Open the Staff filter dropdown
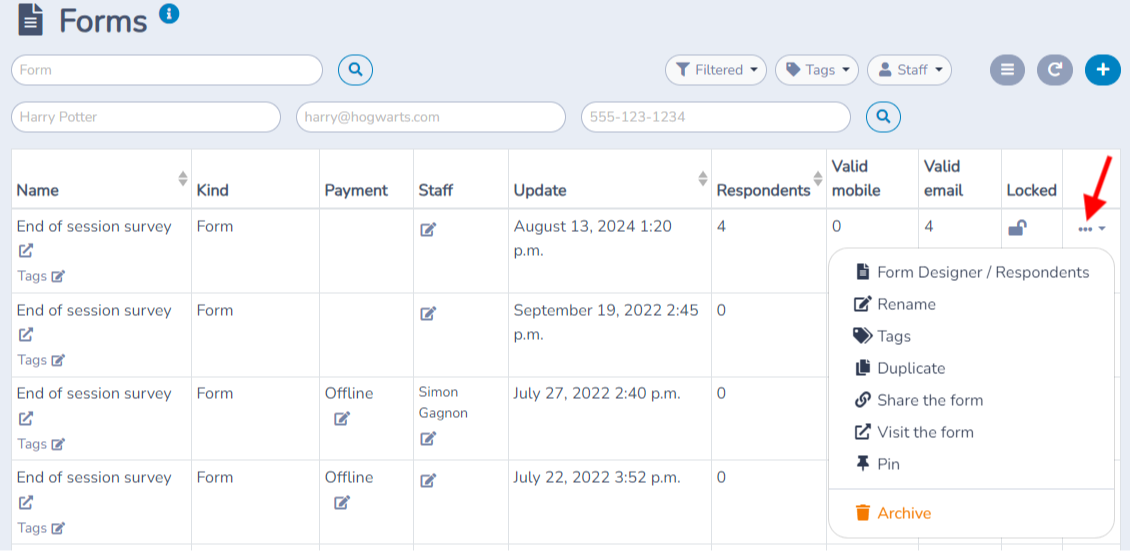 [x=909, y=70]
